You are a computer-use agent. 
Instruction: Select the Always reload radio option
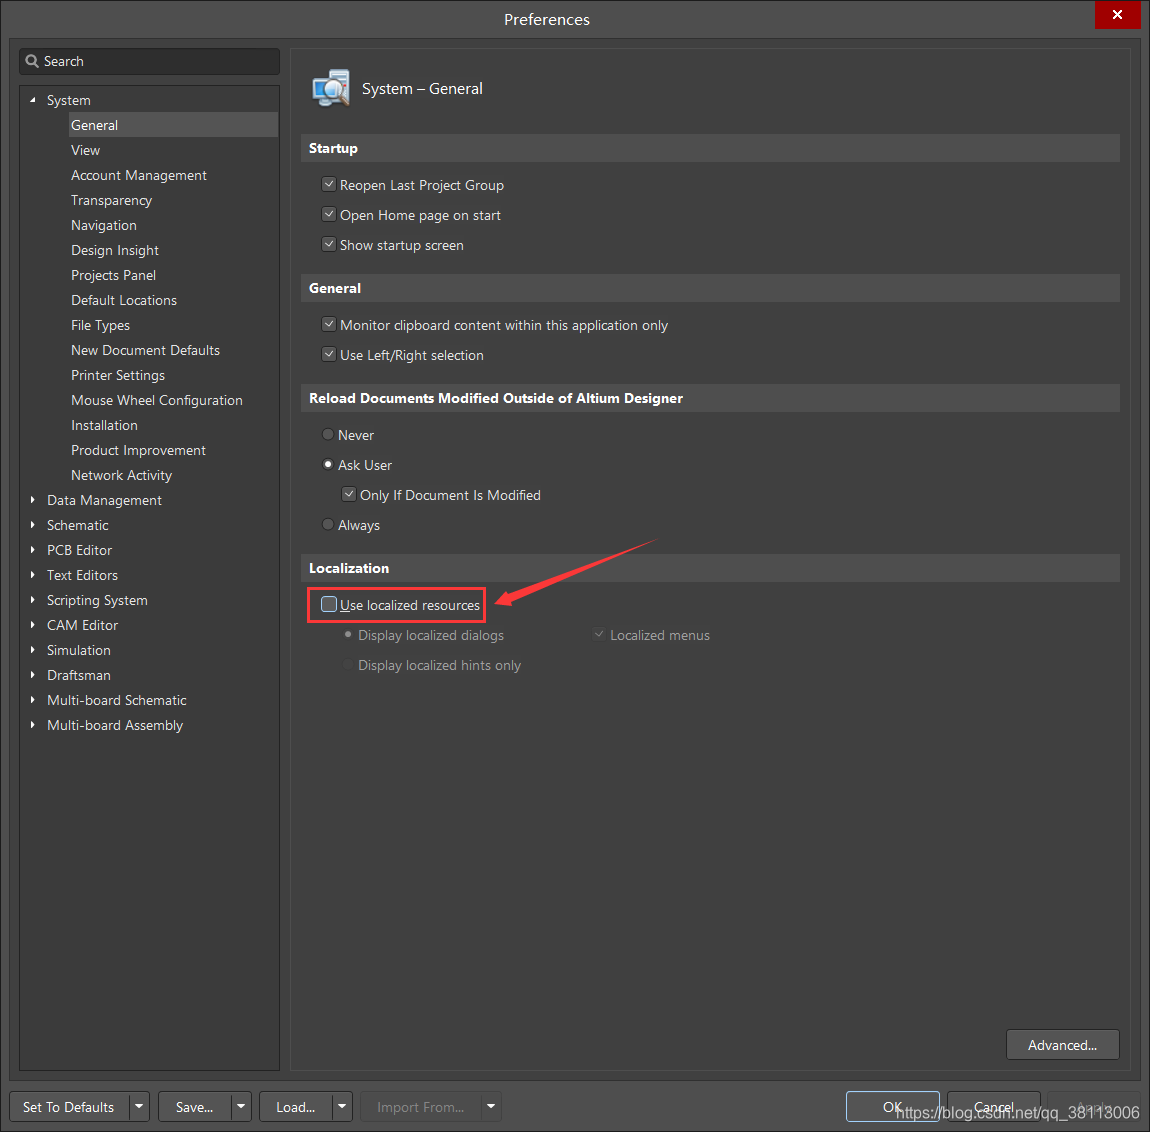tap(328, 525)
